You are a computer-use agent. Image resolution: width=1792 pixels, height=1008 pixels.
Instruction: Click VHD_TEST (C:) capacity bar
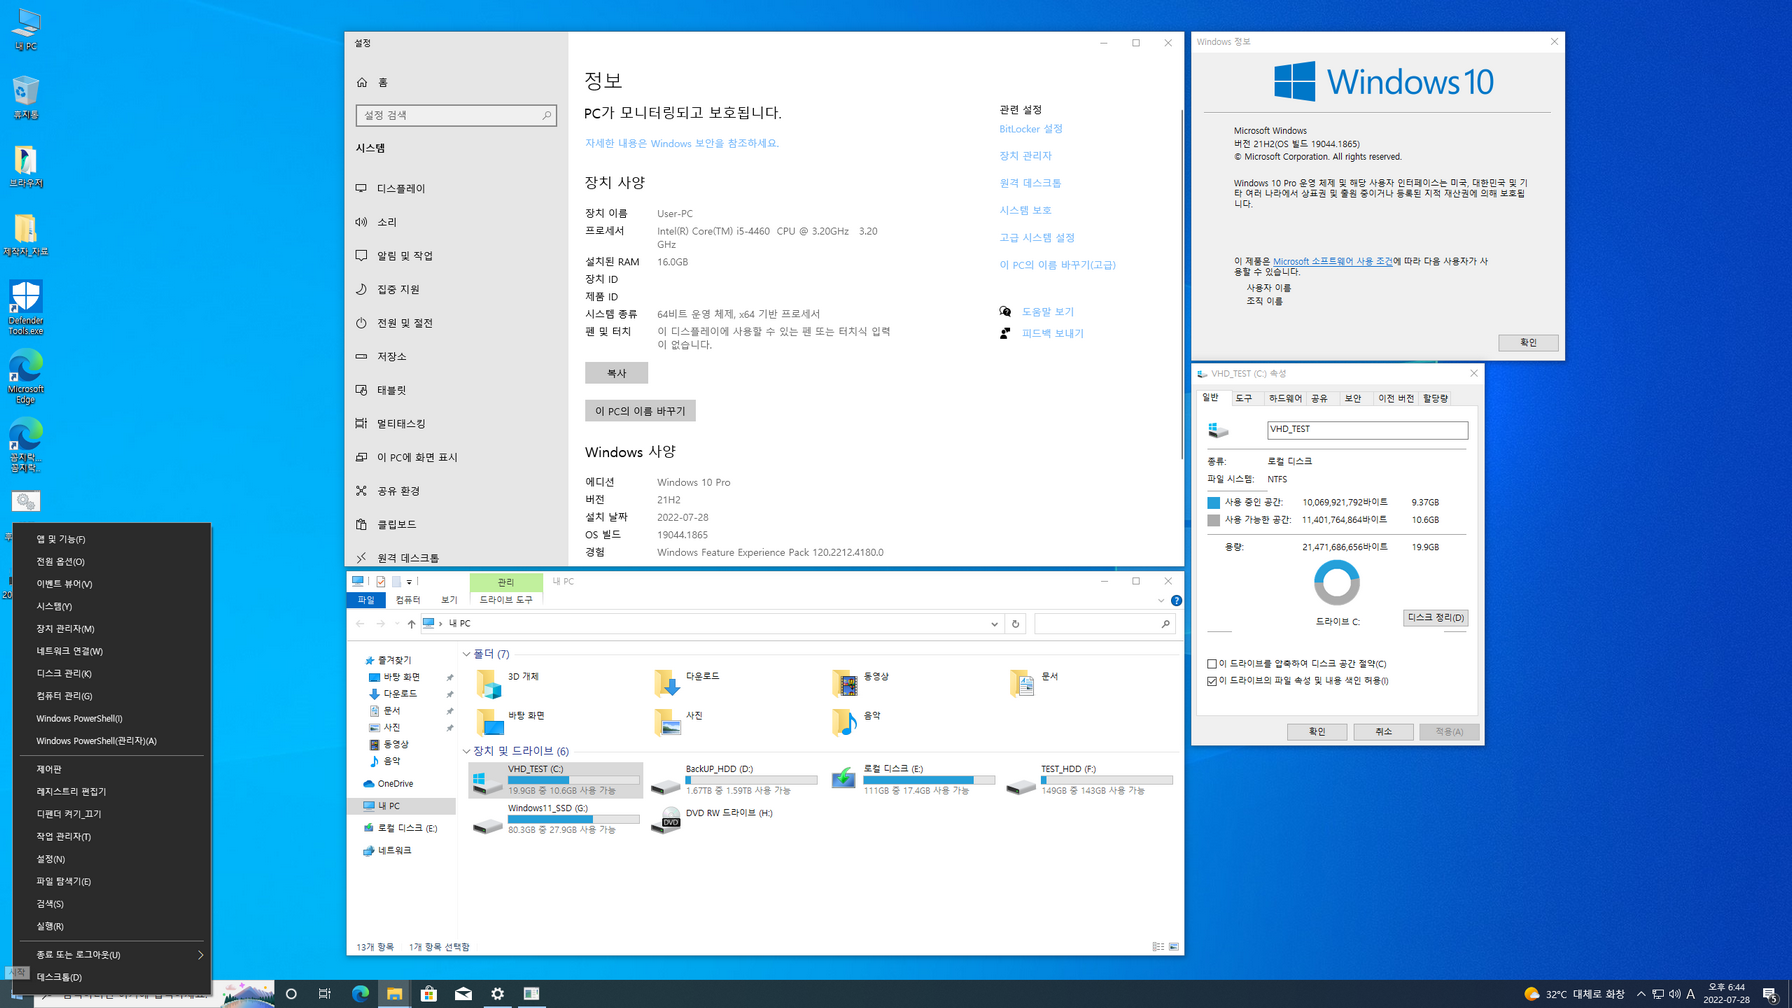(x=573, y=780)
